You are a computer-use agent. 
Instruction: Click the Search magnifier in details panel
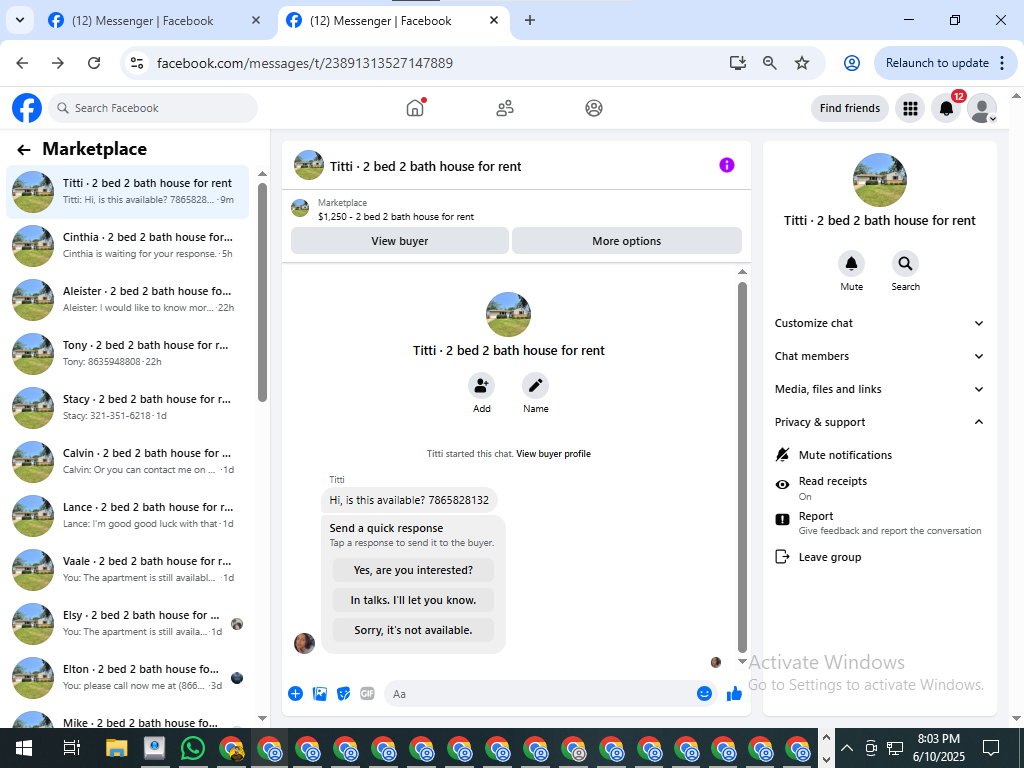pyautogui.click(x=905, y=264)
